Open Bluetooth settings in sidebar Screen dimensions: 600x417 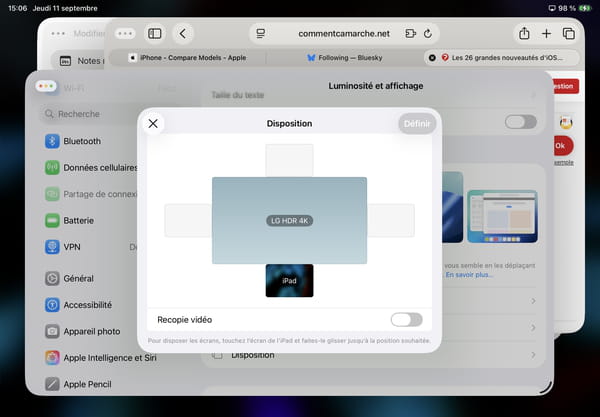click(82, 141)
